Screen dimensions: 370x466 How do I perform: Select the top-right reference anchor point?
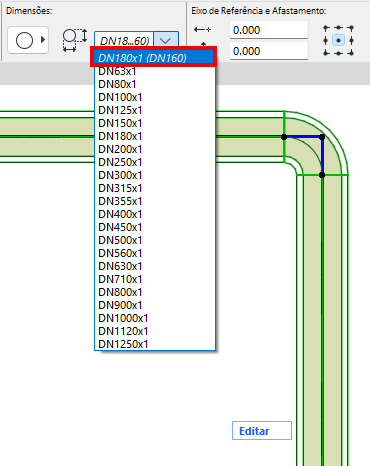[351, 28]
